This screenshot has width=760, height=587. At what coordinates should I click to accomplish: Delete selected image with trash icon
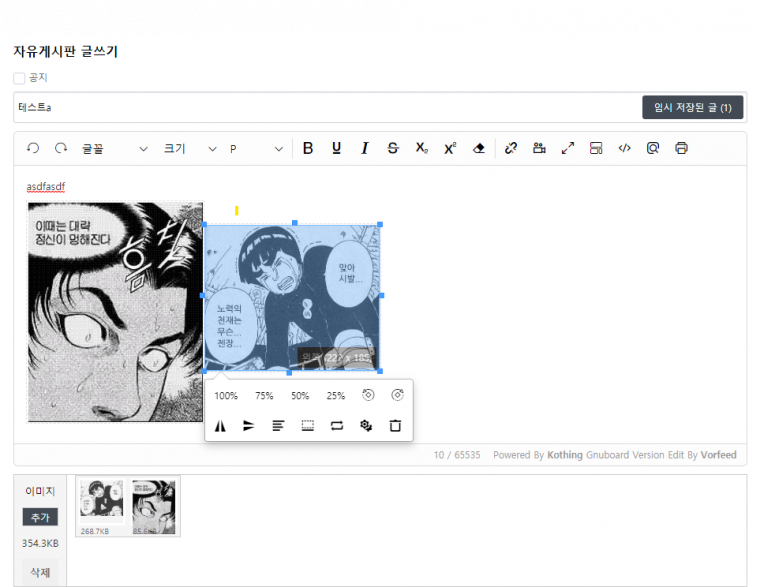[395, 425]
